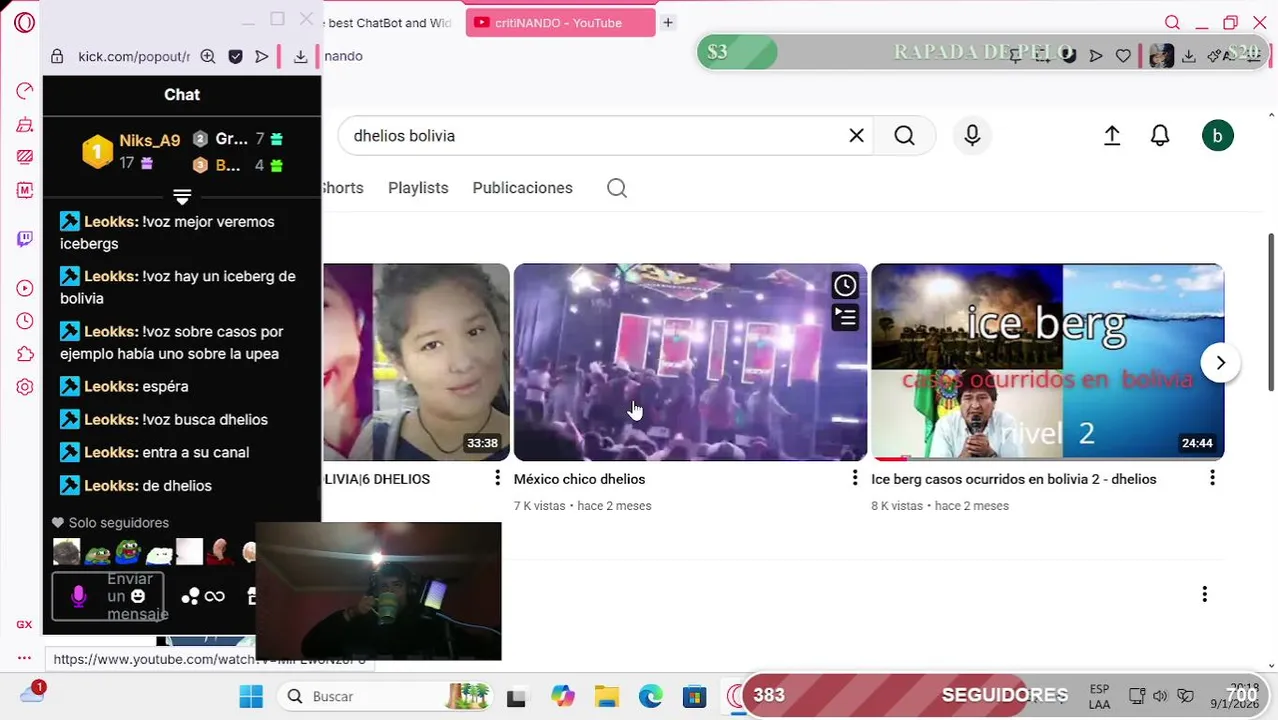Expand the chat leaderboard collapse handle
The image size is (1278, 720).
coord(182,196)
